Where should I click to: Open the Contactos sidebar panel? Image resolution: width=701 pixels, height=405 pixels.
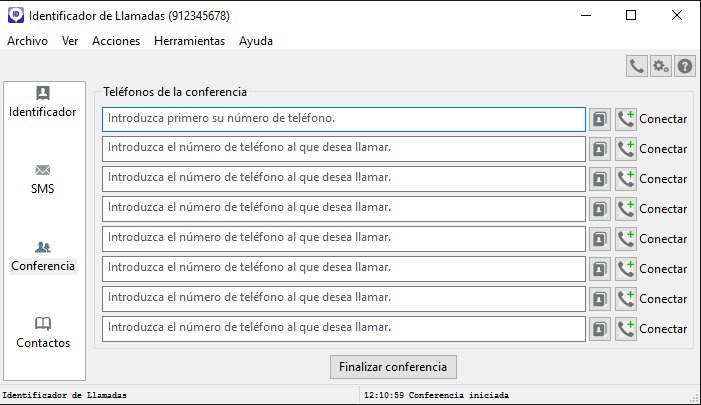(43, 332)
